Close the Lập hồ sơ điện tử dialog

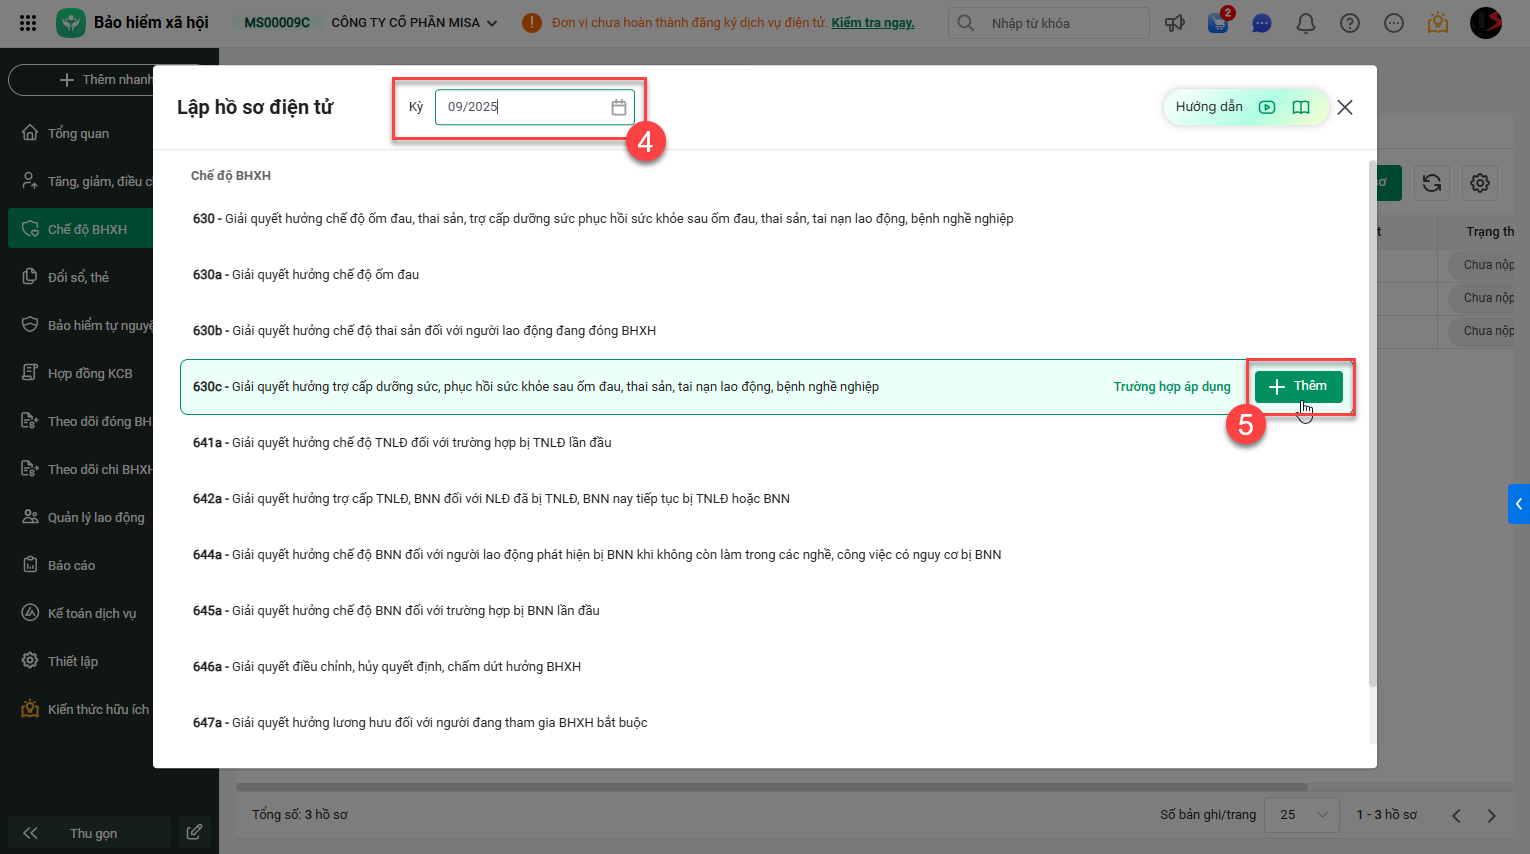tap(1345, 107)
